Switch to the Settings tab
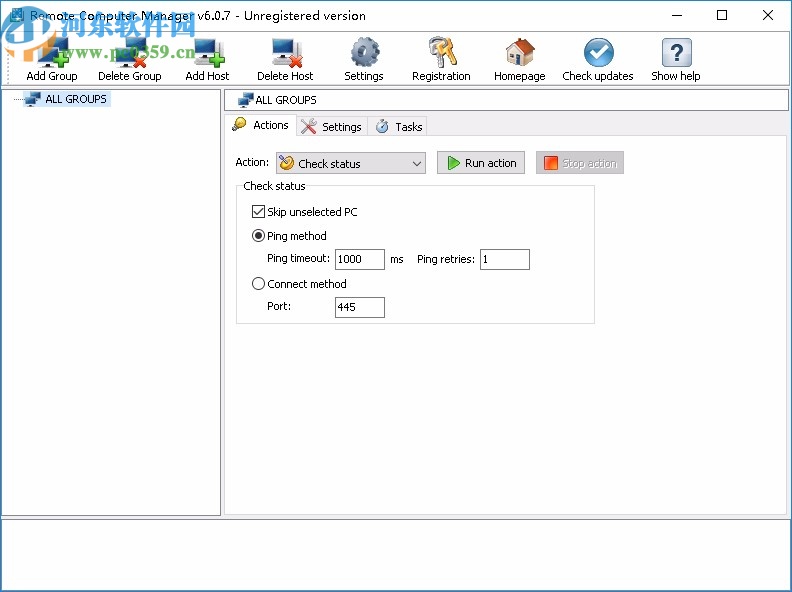 pos(332,127)
